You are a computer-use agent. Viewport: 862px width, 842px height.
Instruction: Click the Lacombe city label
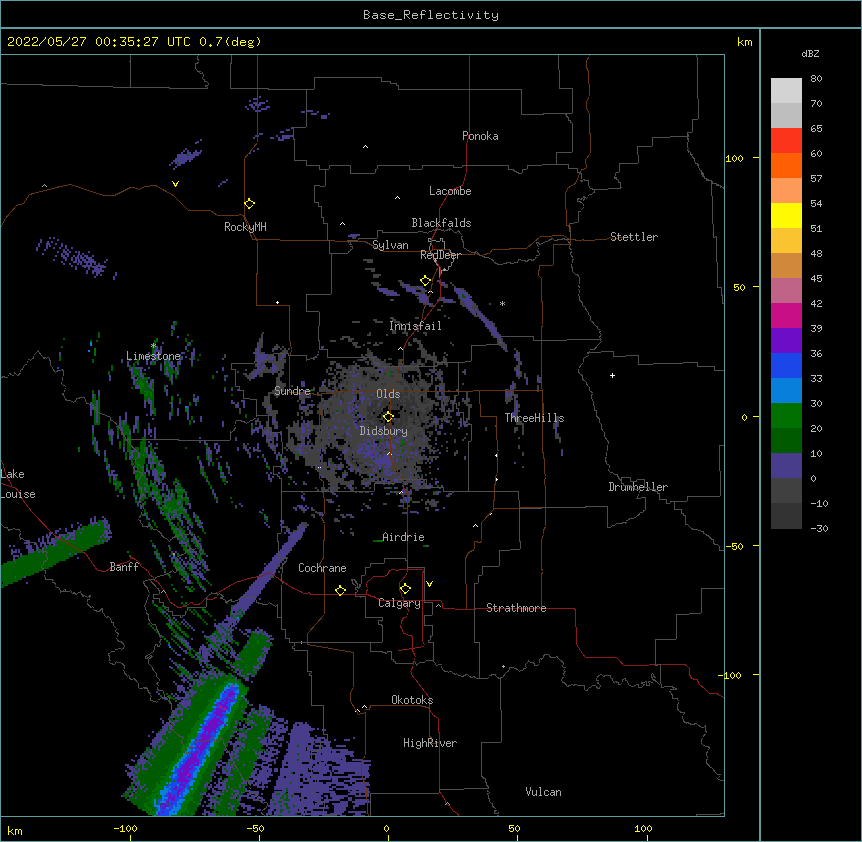click(x=450, y=191)
